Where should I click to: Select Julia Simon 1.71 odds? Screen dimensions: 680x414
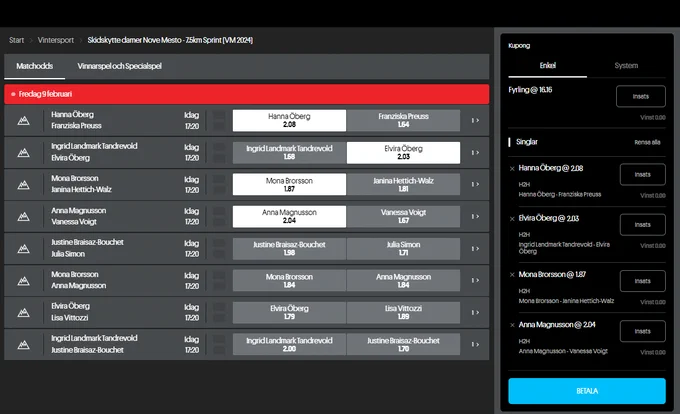[403, 248]
